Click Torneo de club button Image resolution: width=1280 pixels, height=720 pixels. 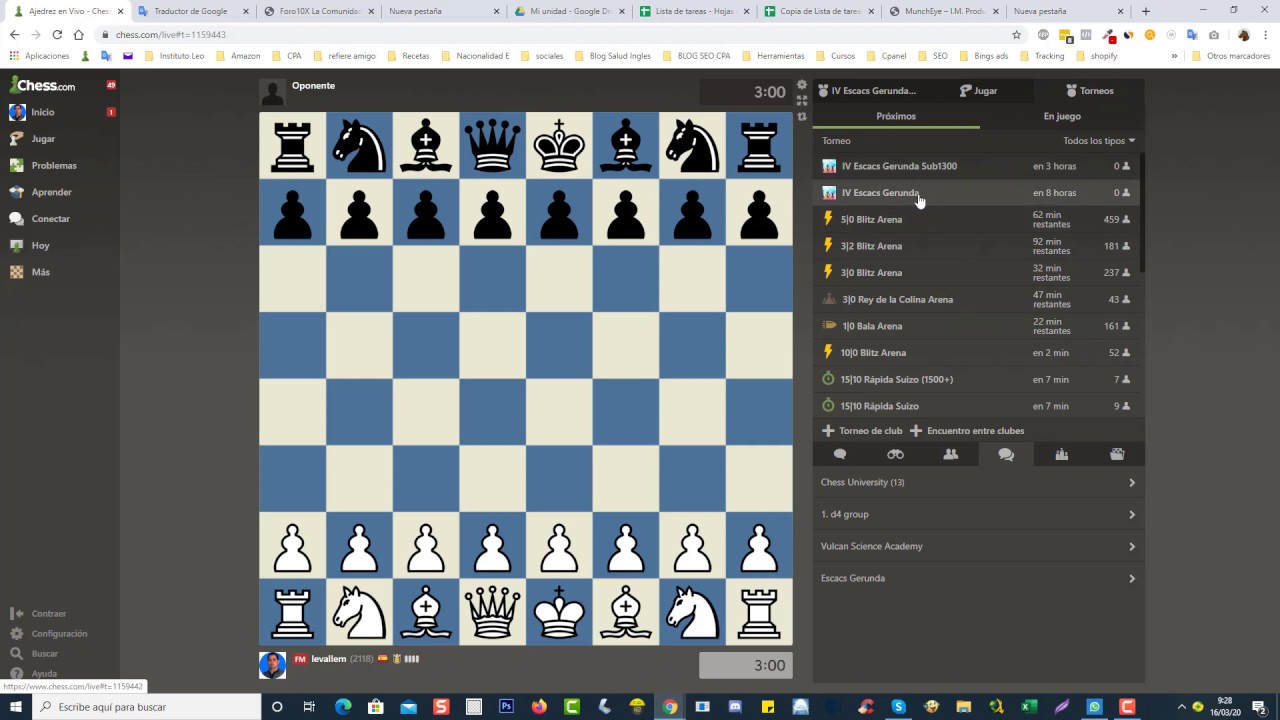[x=862, y=431]
